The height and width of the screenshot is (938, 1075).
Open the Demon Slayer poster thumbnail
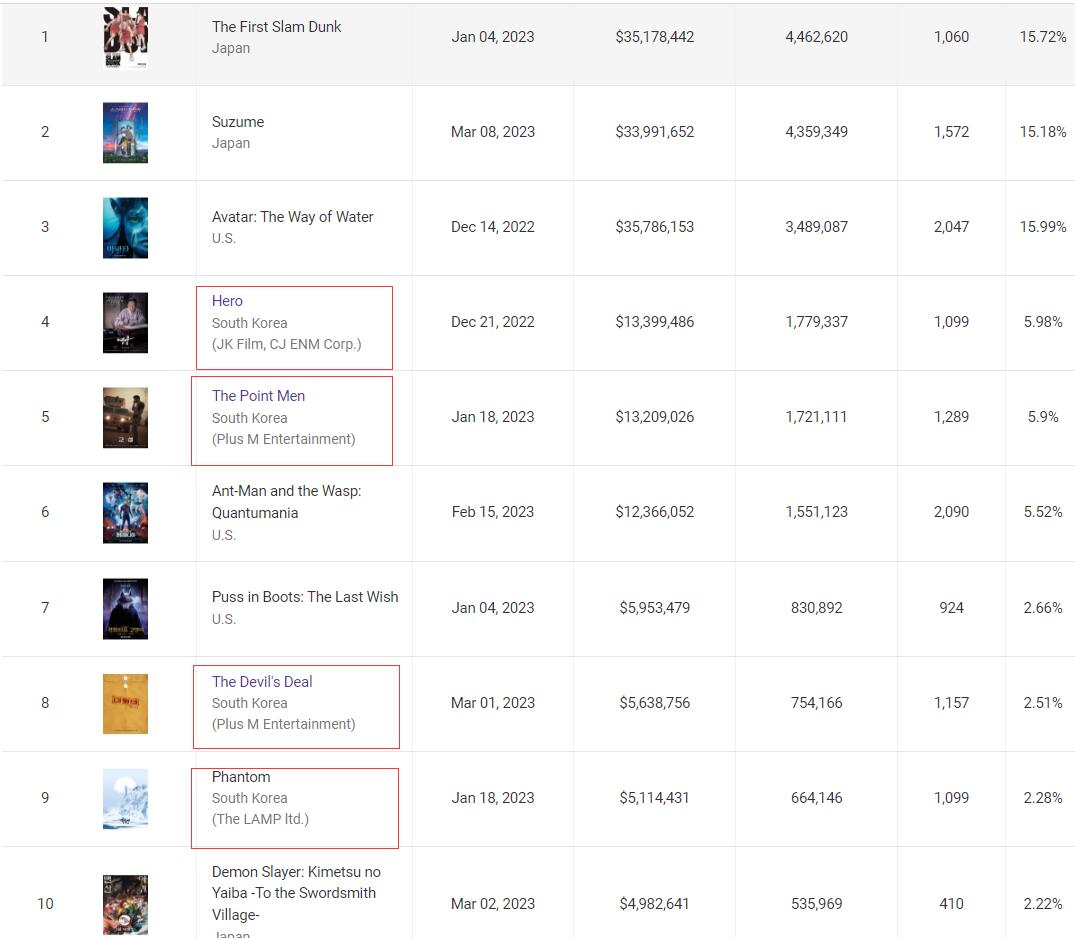point(125,904)
